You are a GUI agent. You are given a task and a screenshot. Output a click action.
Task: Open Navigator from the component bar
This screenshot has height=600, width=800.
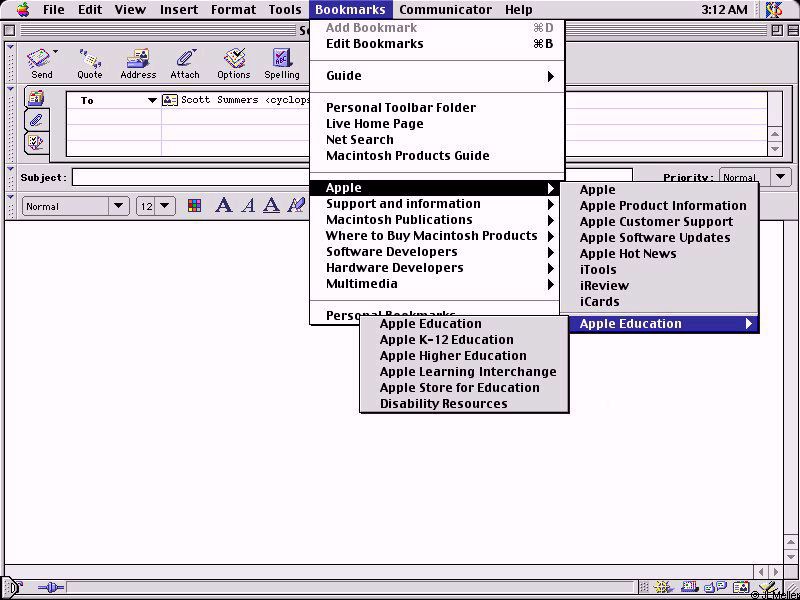pyautogui.click(x=662, y=588)
